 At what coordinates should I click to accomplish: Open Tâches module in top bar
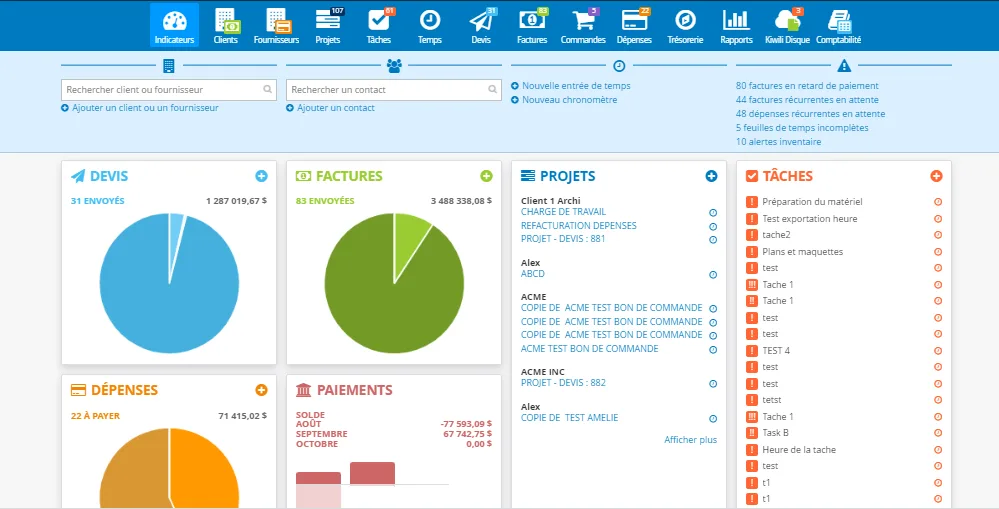[378, 25]
